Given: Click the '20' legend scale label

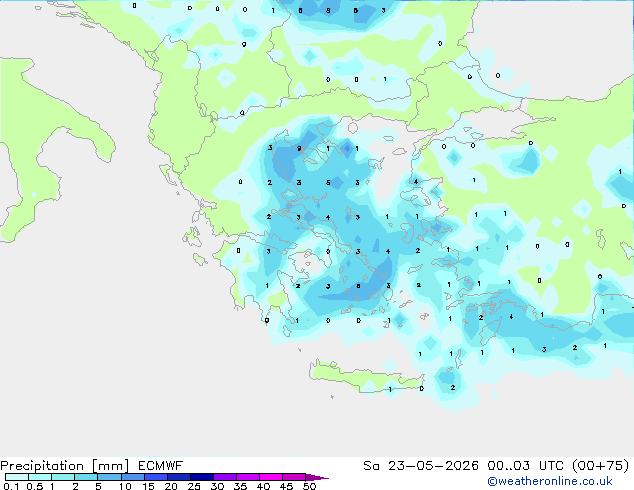Looking at the screenshot, I should click(x=171, y=486).
